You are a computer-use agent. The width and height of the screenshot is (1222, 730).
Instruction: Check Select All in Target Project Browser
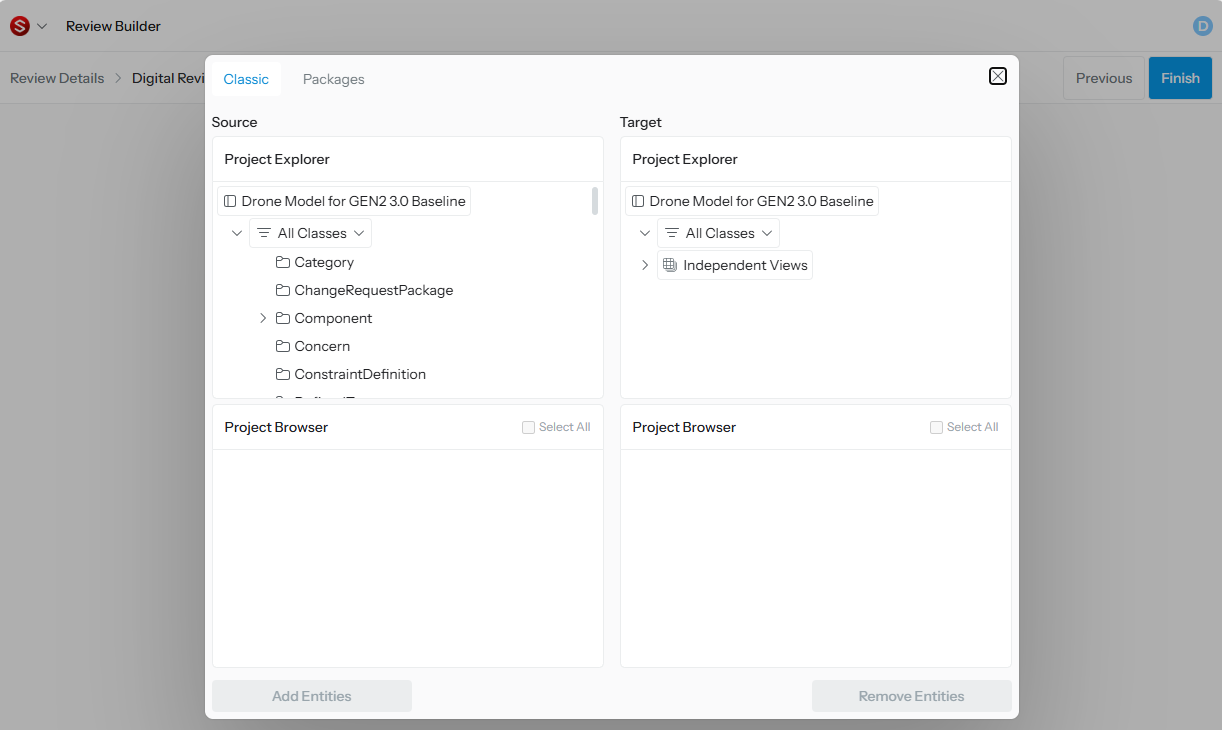(936, 427)
